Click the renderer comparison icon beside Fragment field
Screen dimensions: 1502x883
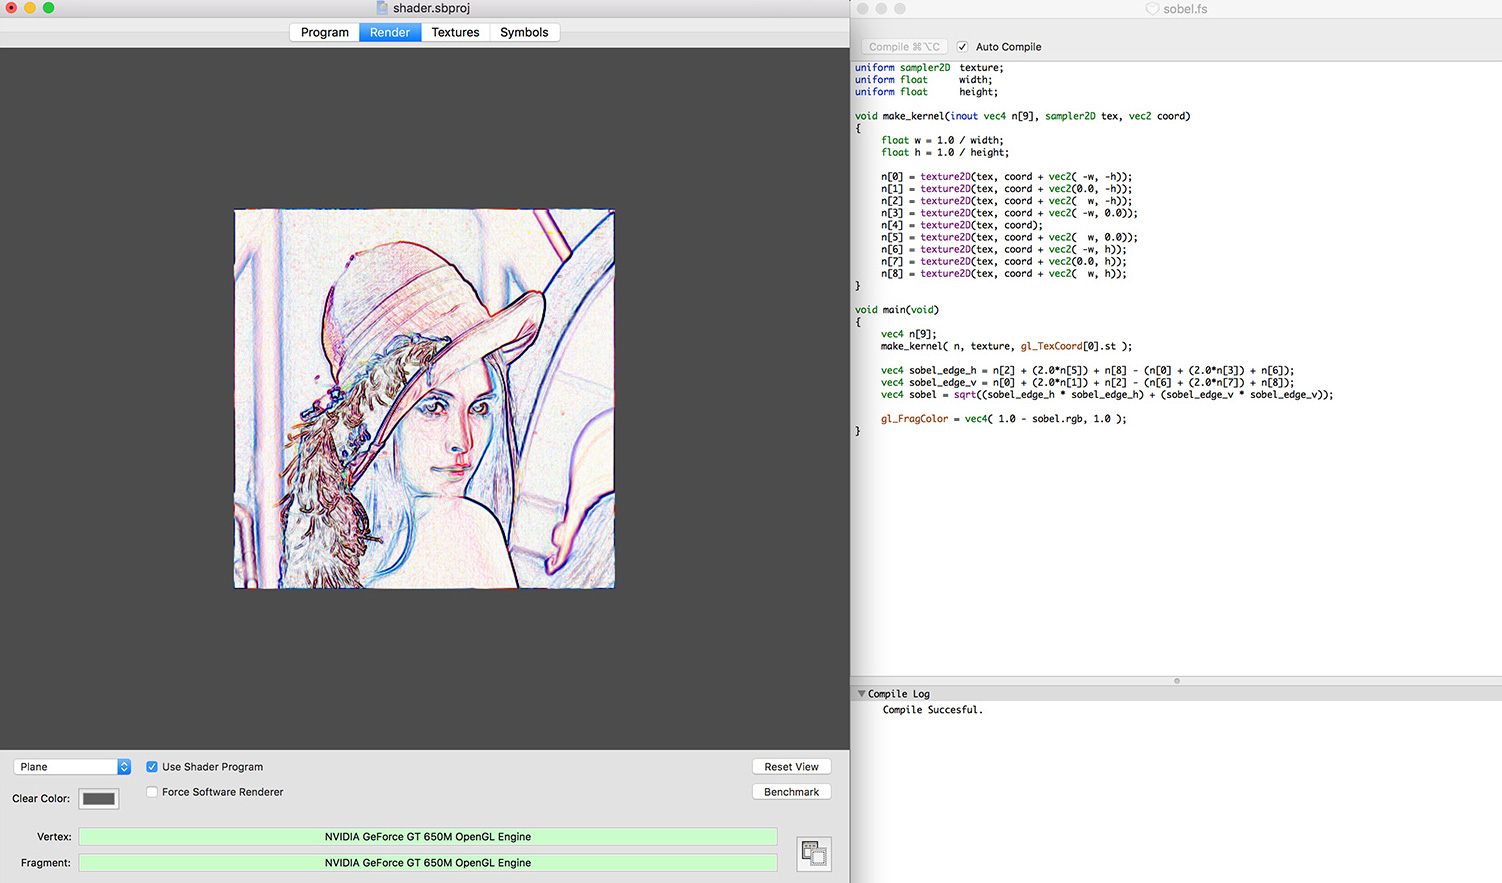(814, 853)
